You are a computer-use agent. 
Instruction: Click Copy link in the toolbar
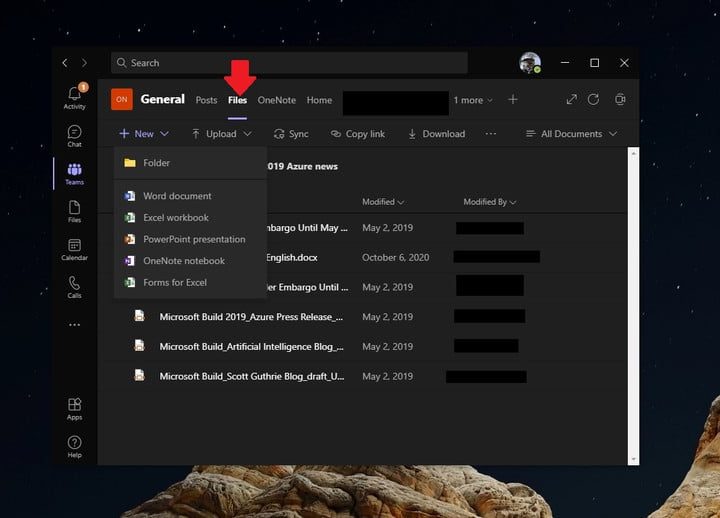coord(358,134)
